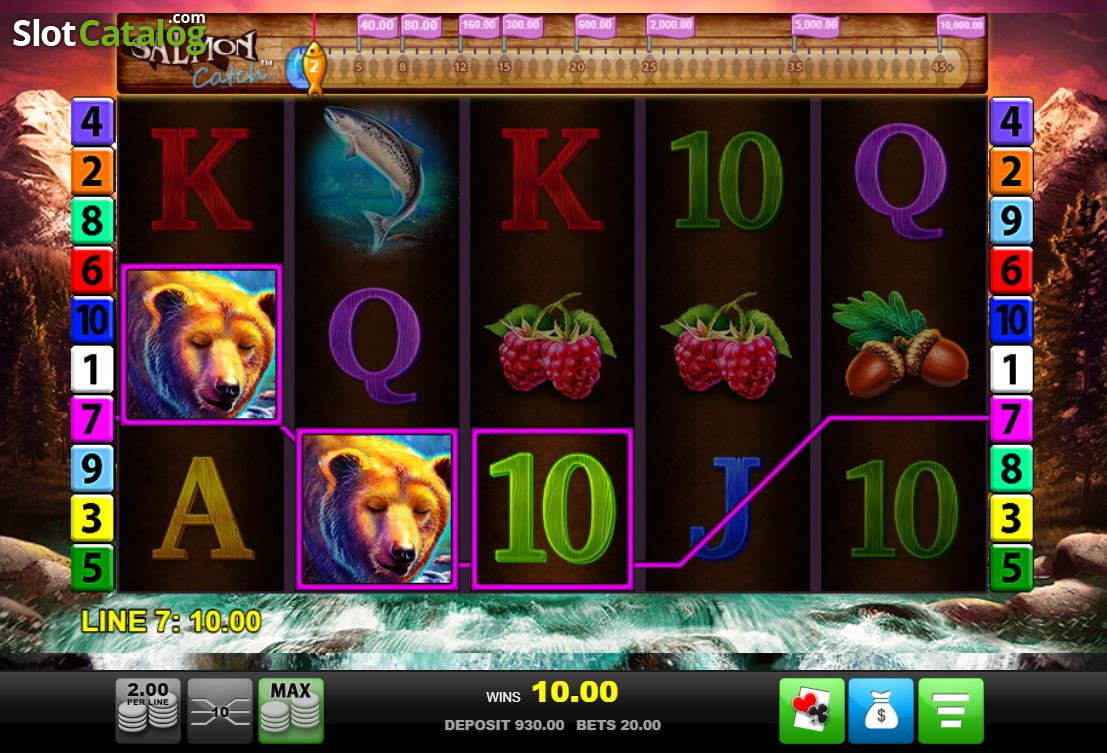Adjust the 10 paylines selector
This screenshot has height=753, width=1107.
click(220, 711)
